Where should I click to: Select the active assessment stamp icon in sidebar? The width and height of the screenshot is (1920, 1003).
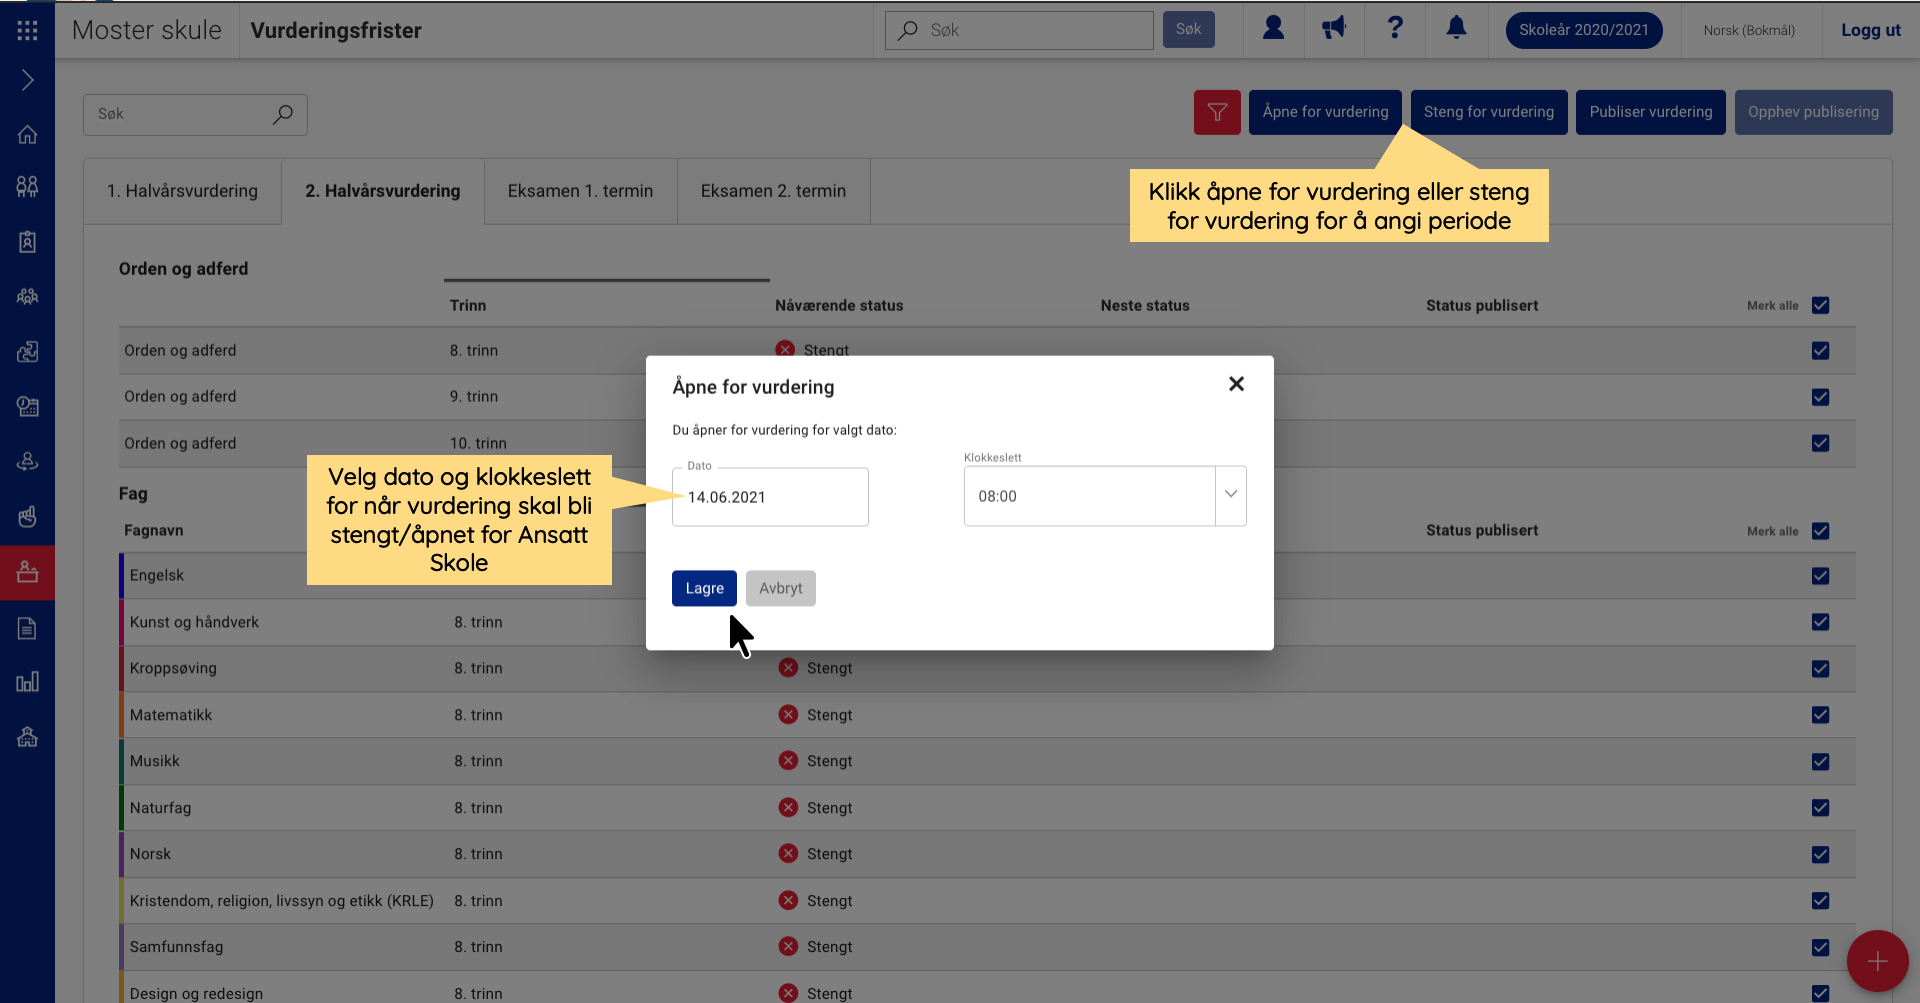coord(27,572)
